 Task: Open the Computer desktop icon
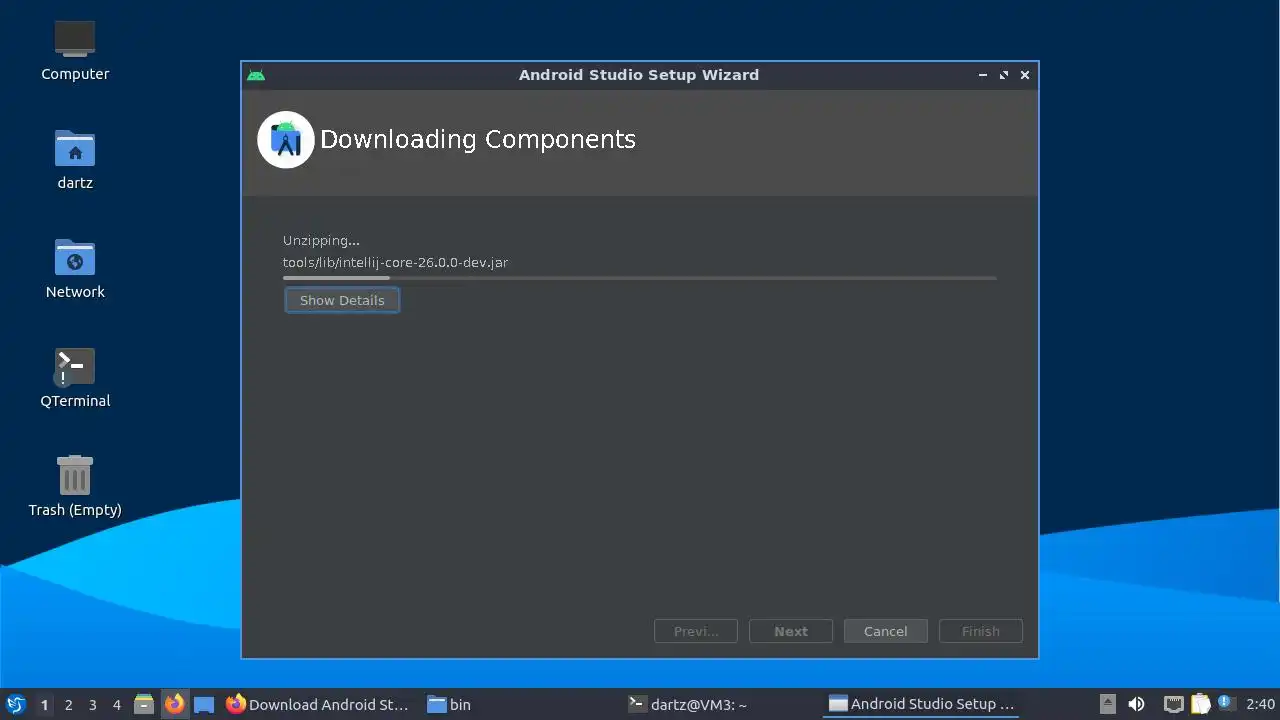[x=75, y=50]
